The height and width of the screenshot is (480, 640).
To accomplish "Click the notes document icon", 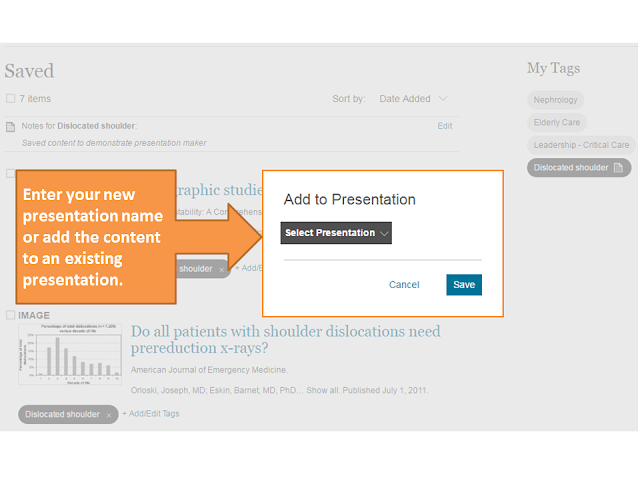I will tap(11, 127).
